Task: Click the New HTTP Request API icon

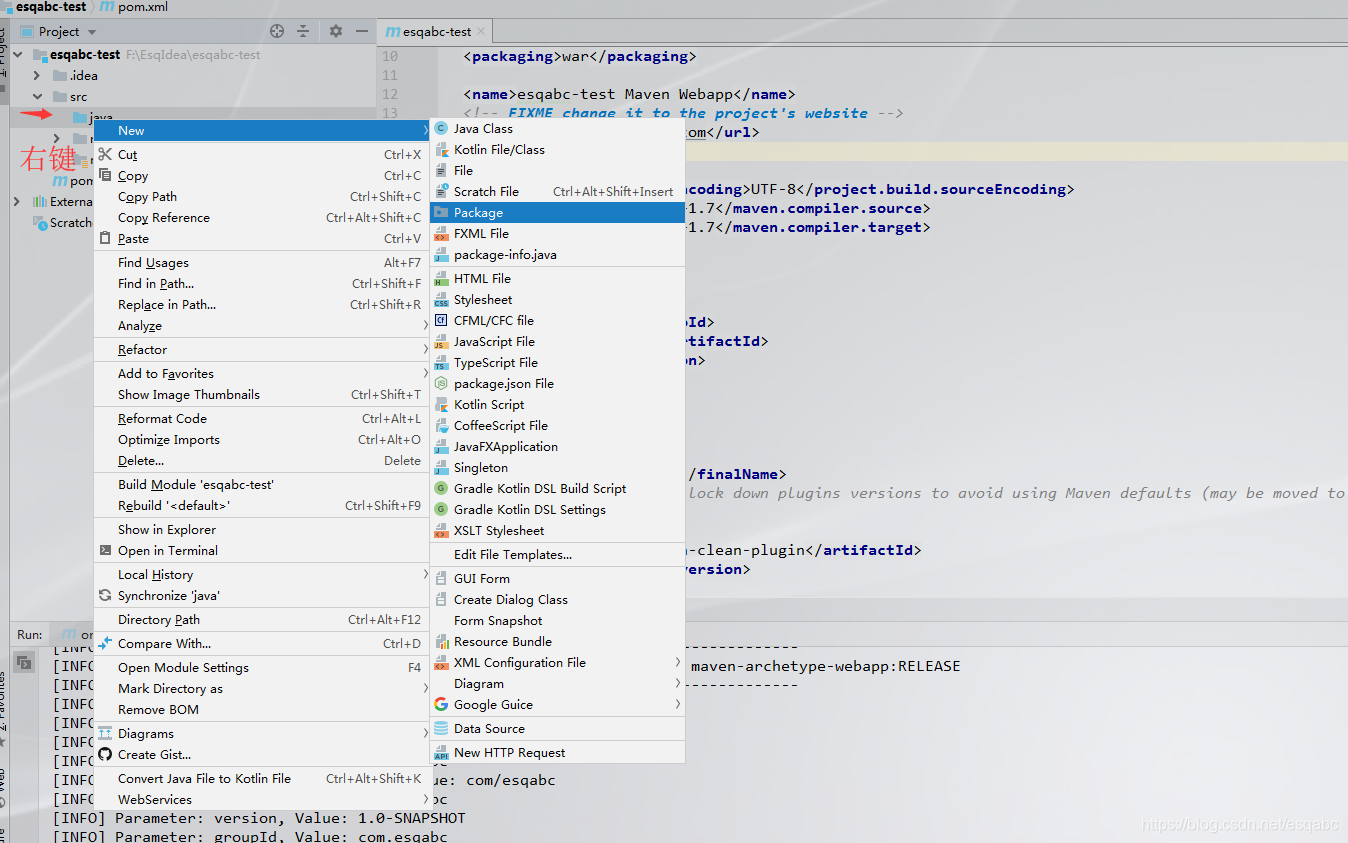Action: tap(441, 753)
